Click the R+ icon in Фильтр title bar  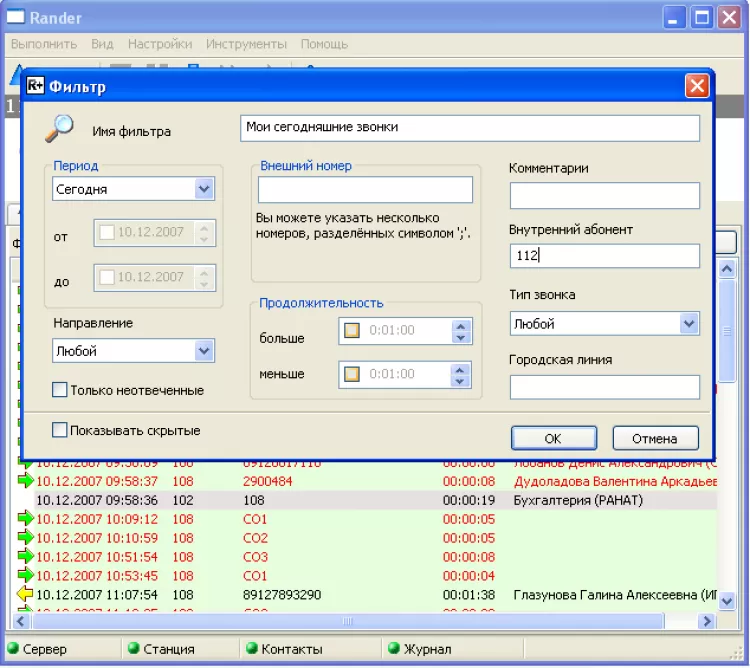(x=35, y=86)
